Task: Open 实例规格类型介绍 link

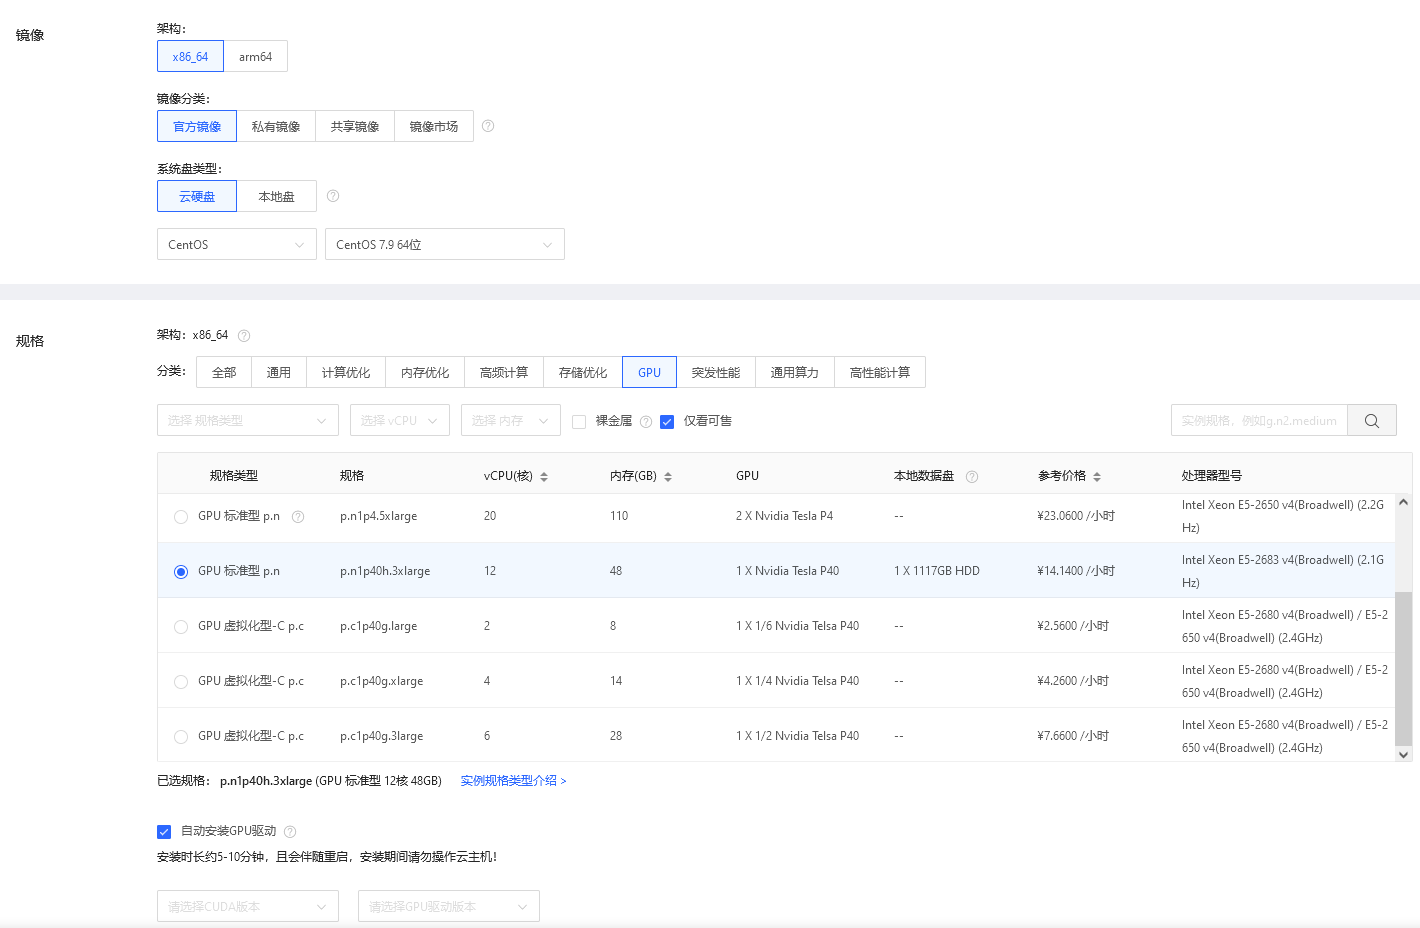Action: click(513, 781)
